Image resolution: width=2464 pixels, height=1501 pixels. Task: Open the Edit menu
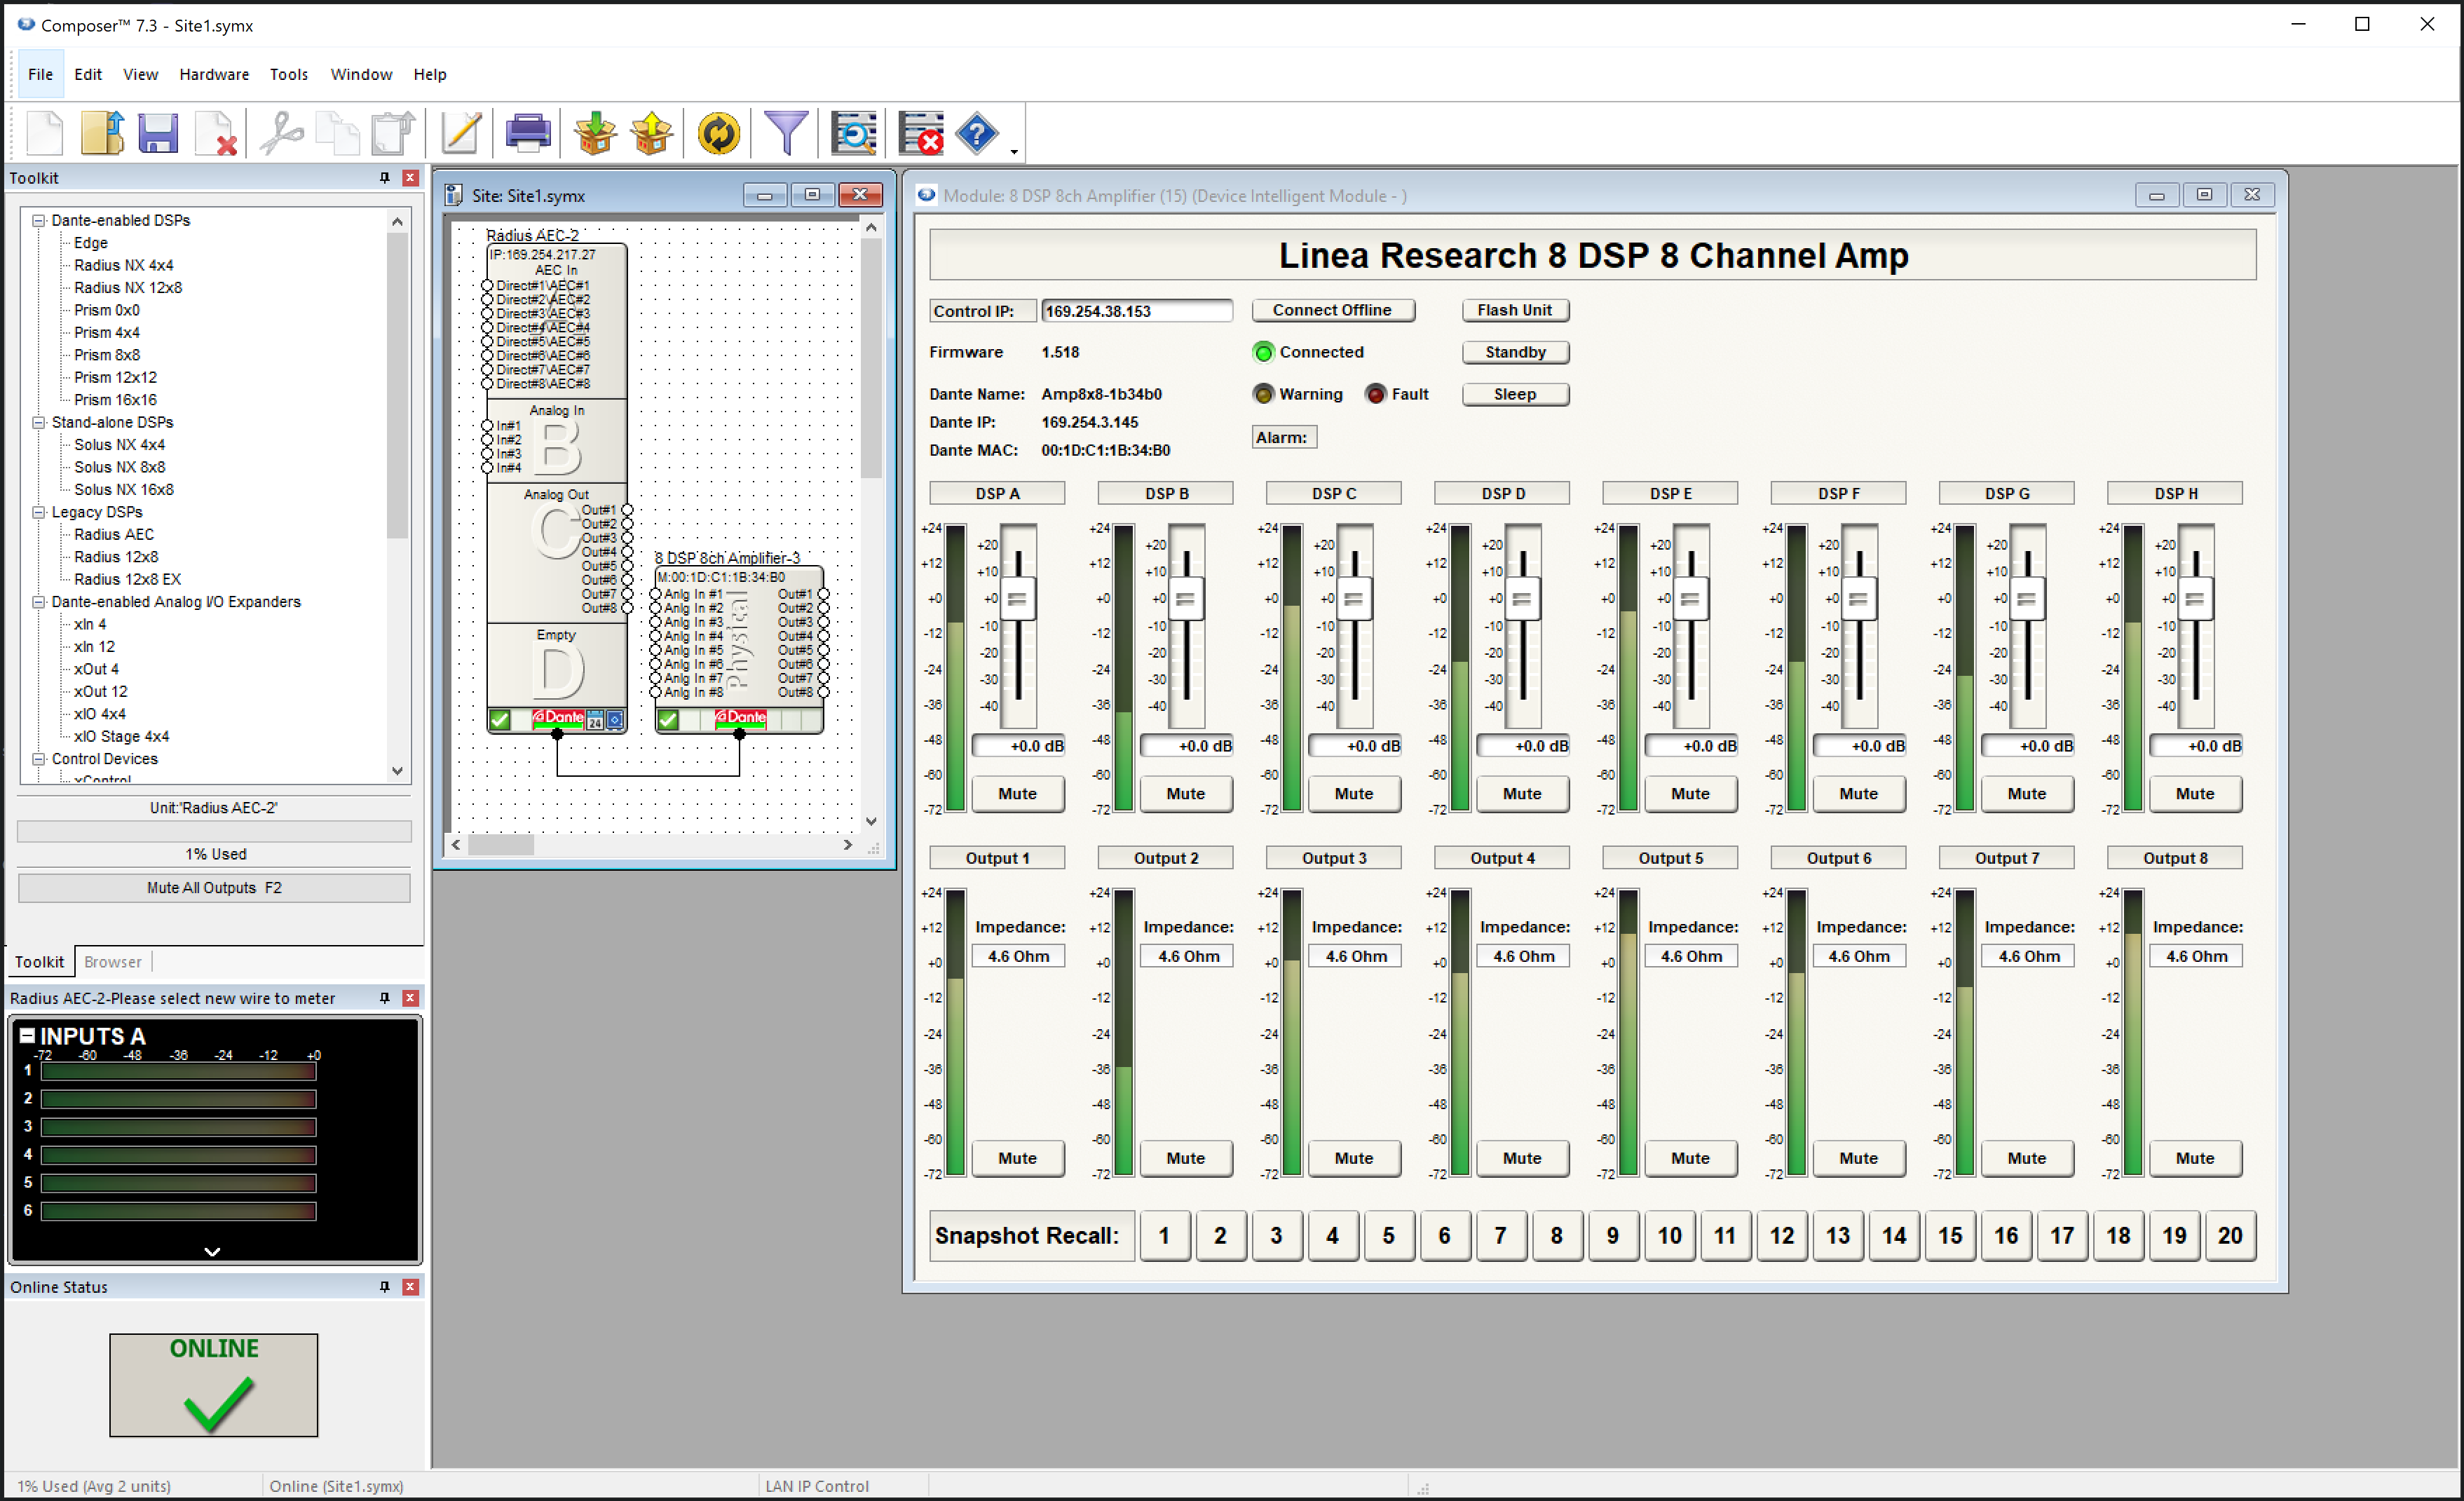[x=88, y=74]
